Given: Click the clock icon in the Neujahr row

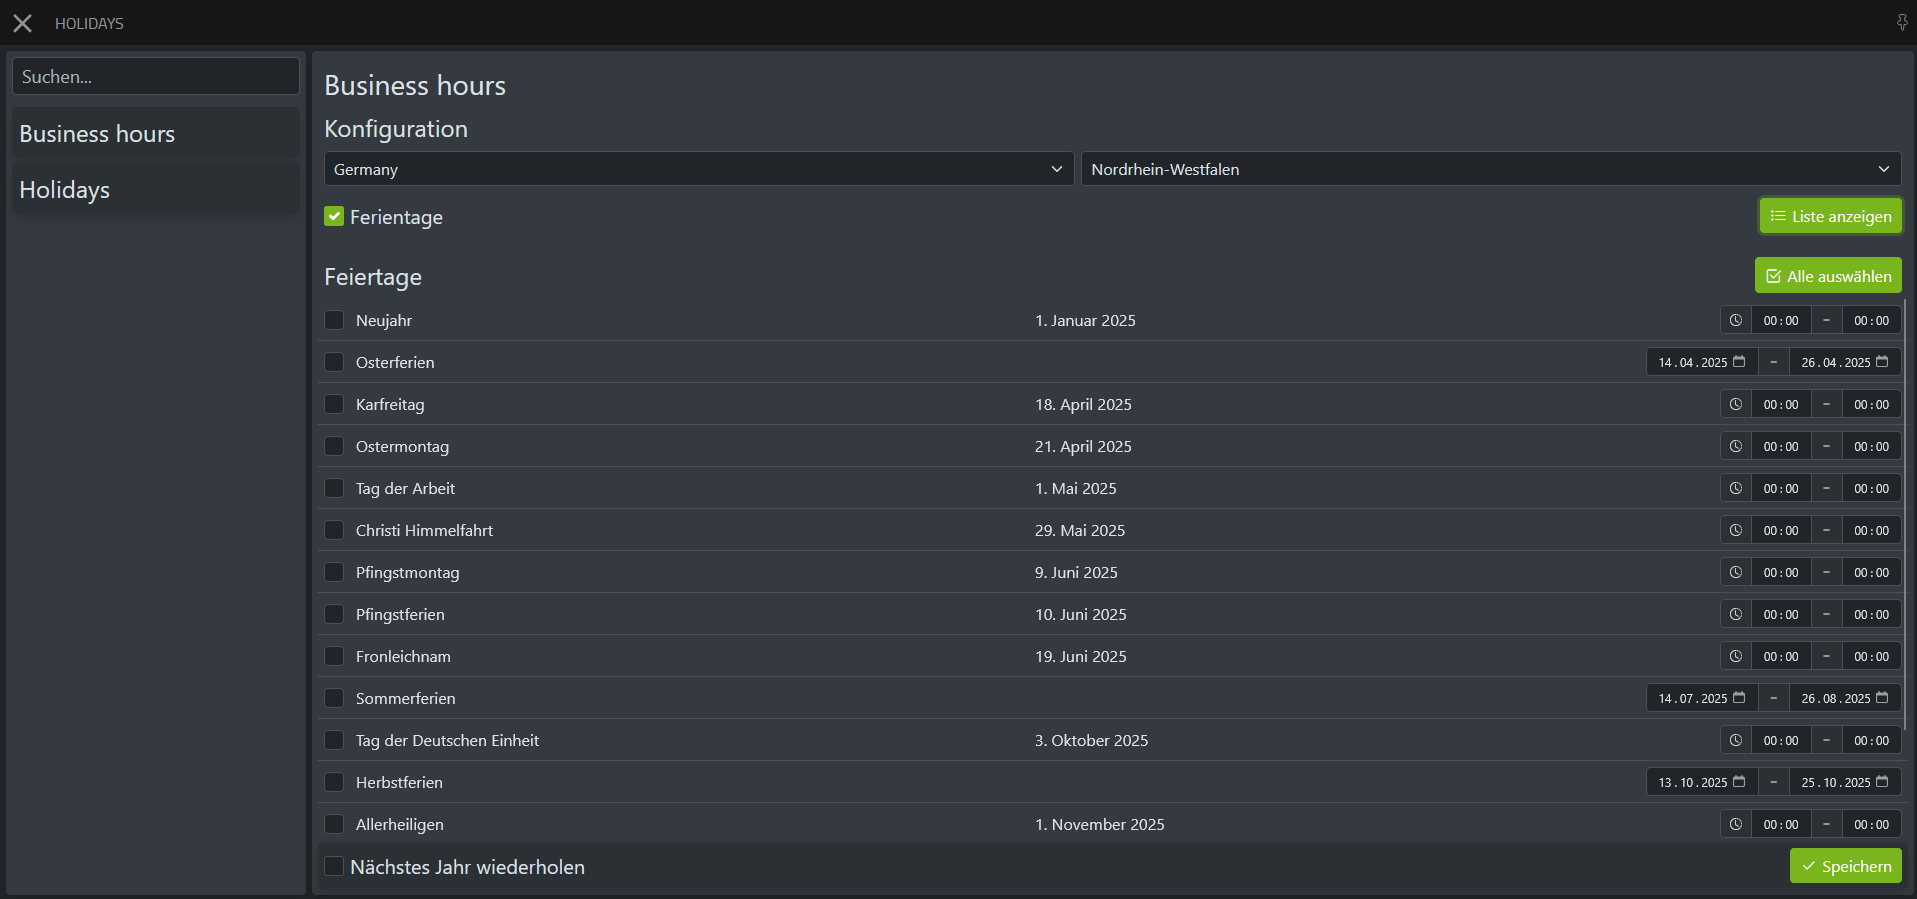Looking at the screenshot, I should point(1735,321).
